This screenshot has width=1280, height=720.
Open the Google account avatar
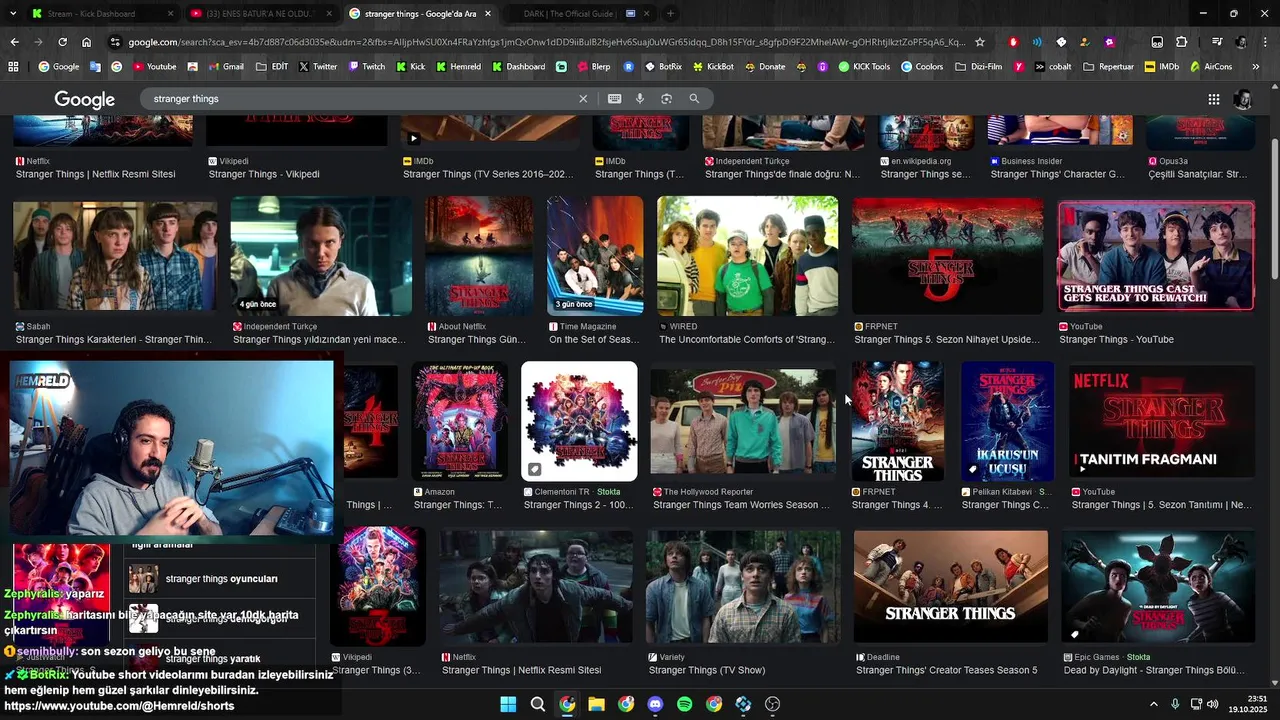click(x=1243, y=99)
